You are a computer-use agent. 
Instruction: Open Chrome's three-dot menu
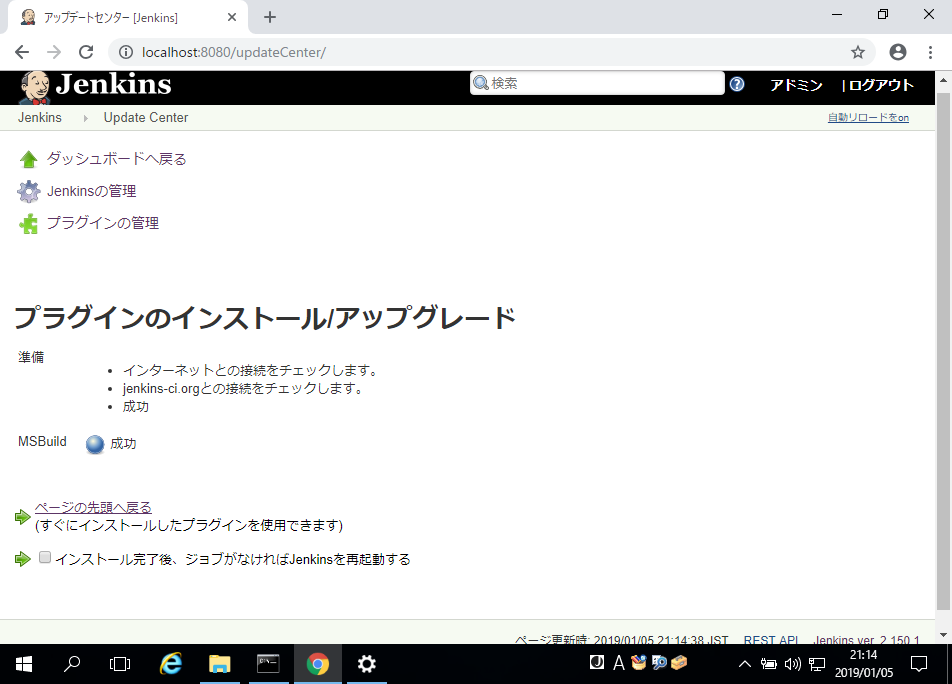[931, 51]
